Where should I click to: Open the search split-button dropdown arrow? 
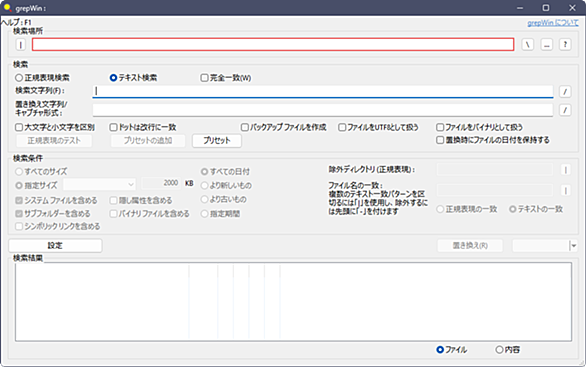click(x=574, y=246)
